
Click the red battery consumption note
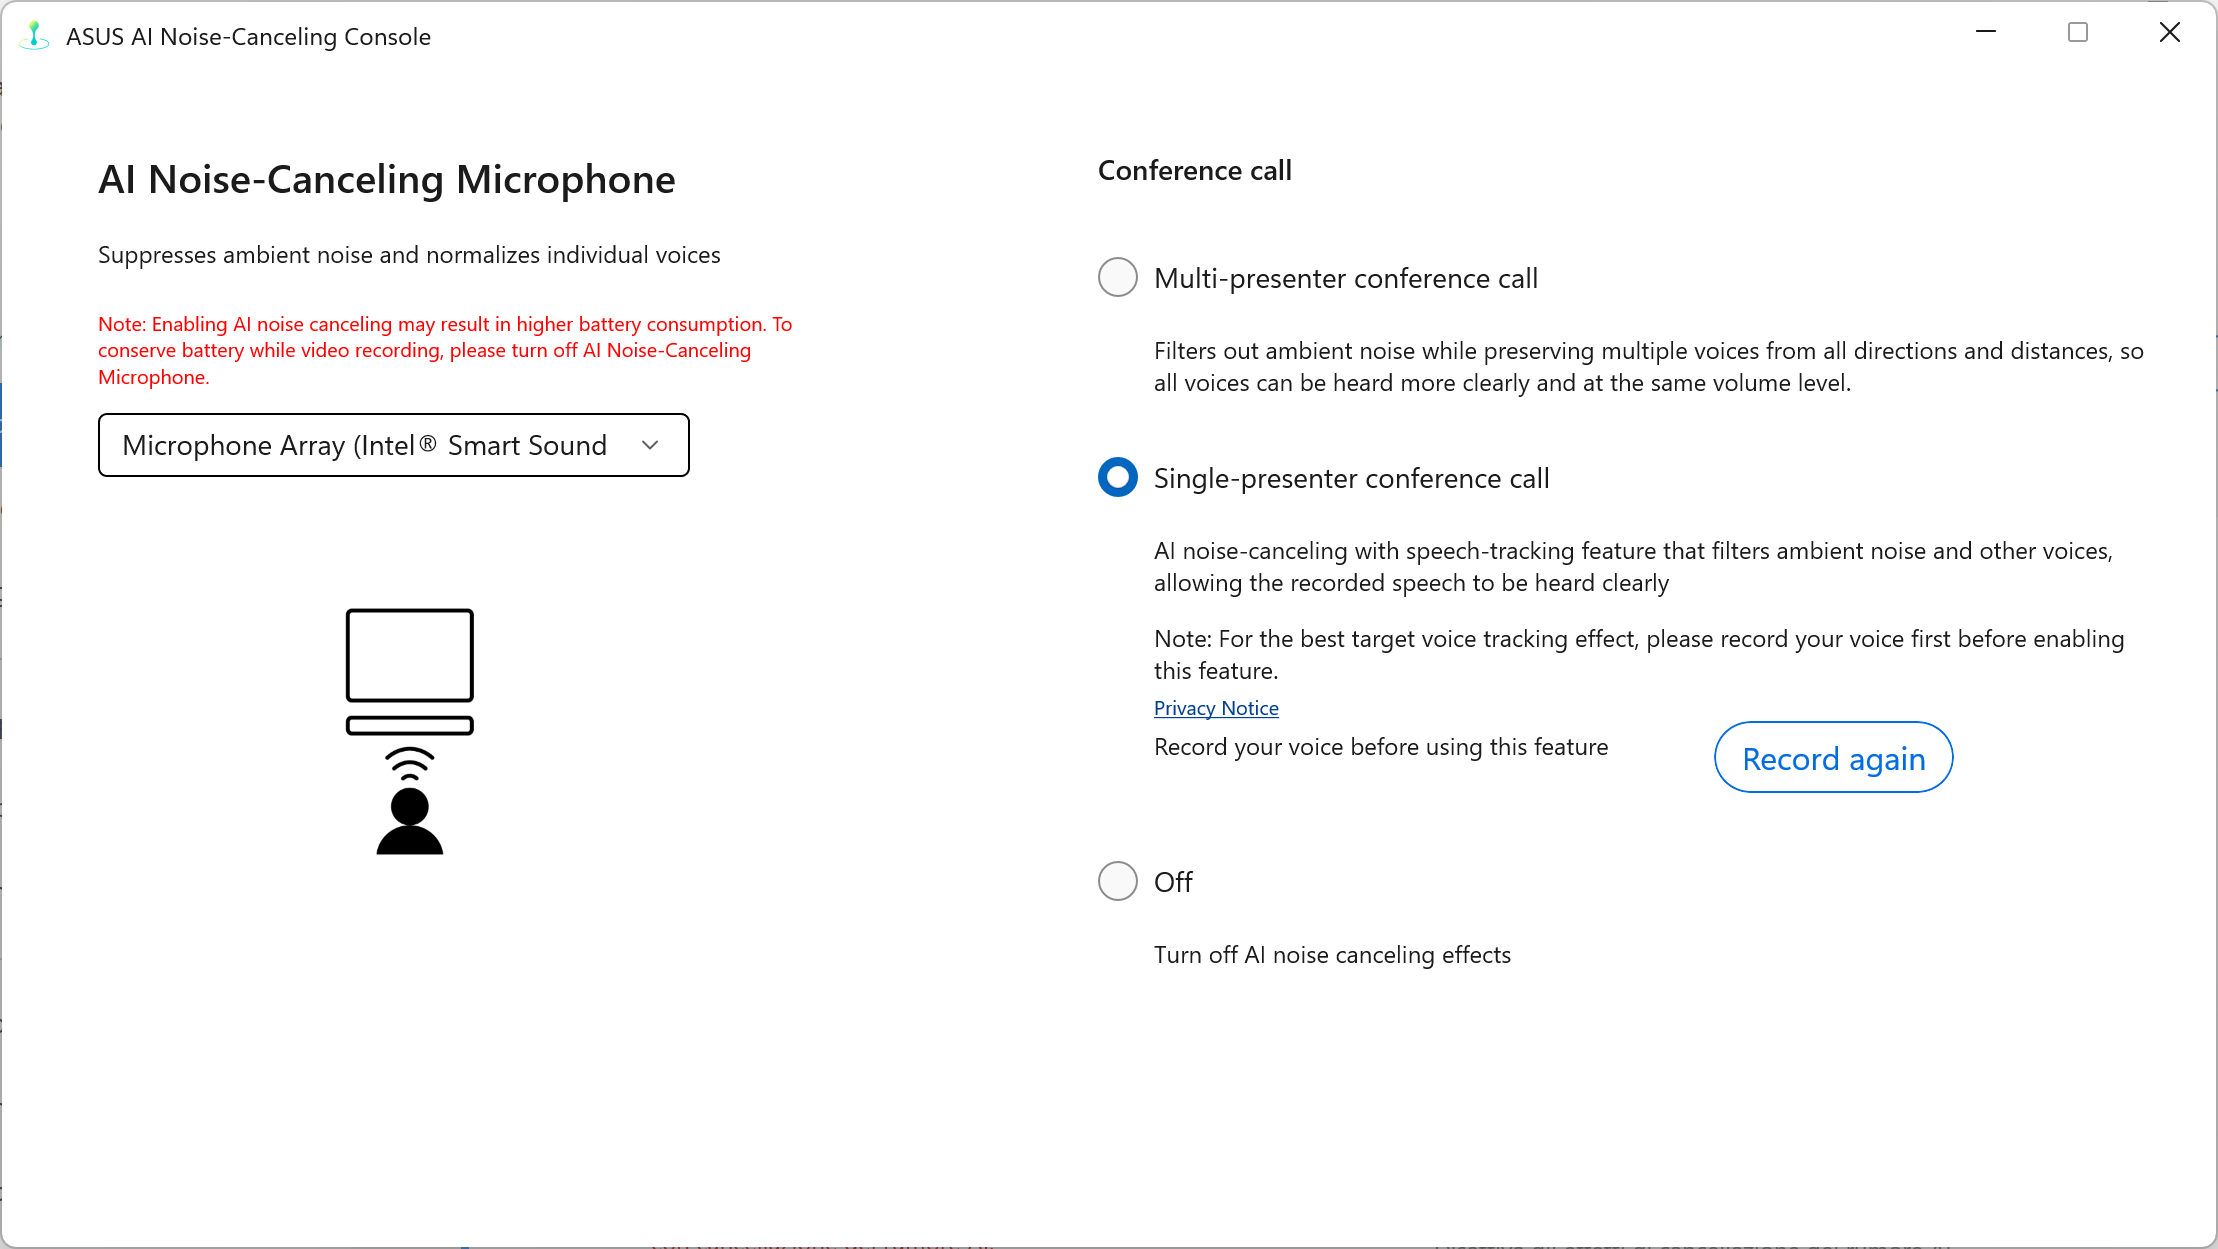click(x=444, y=350)
